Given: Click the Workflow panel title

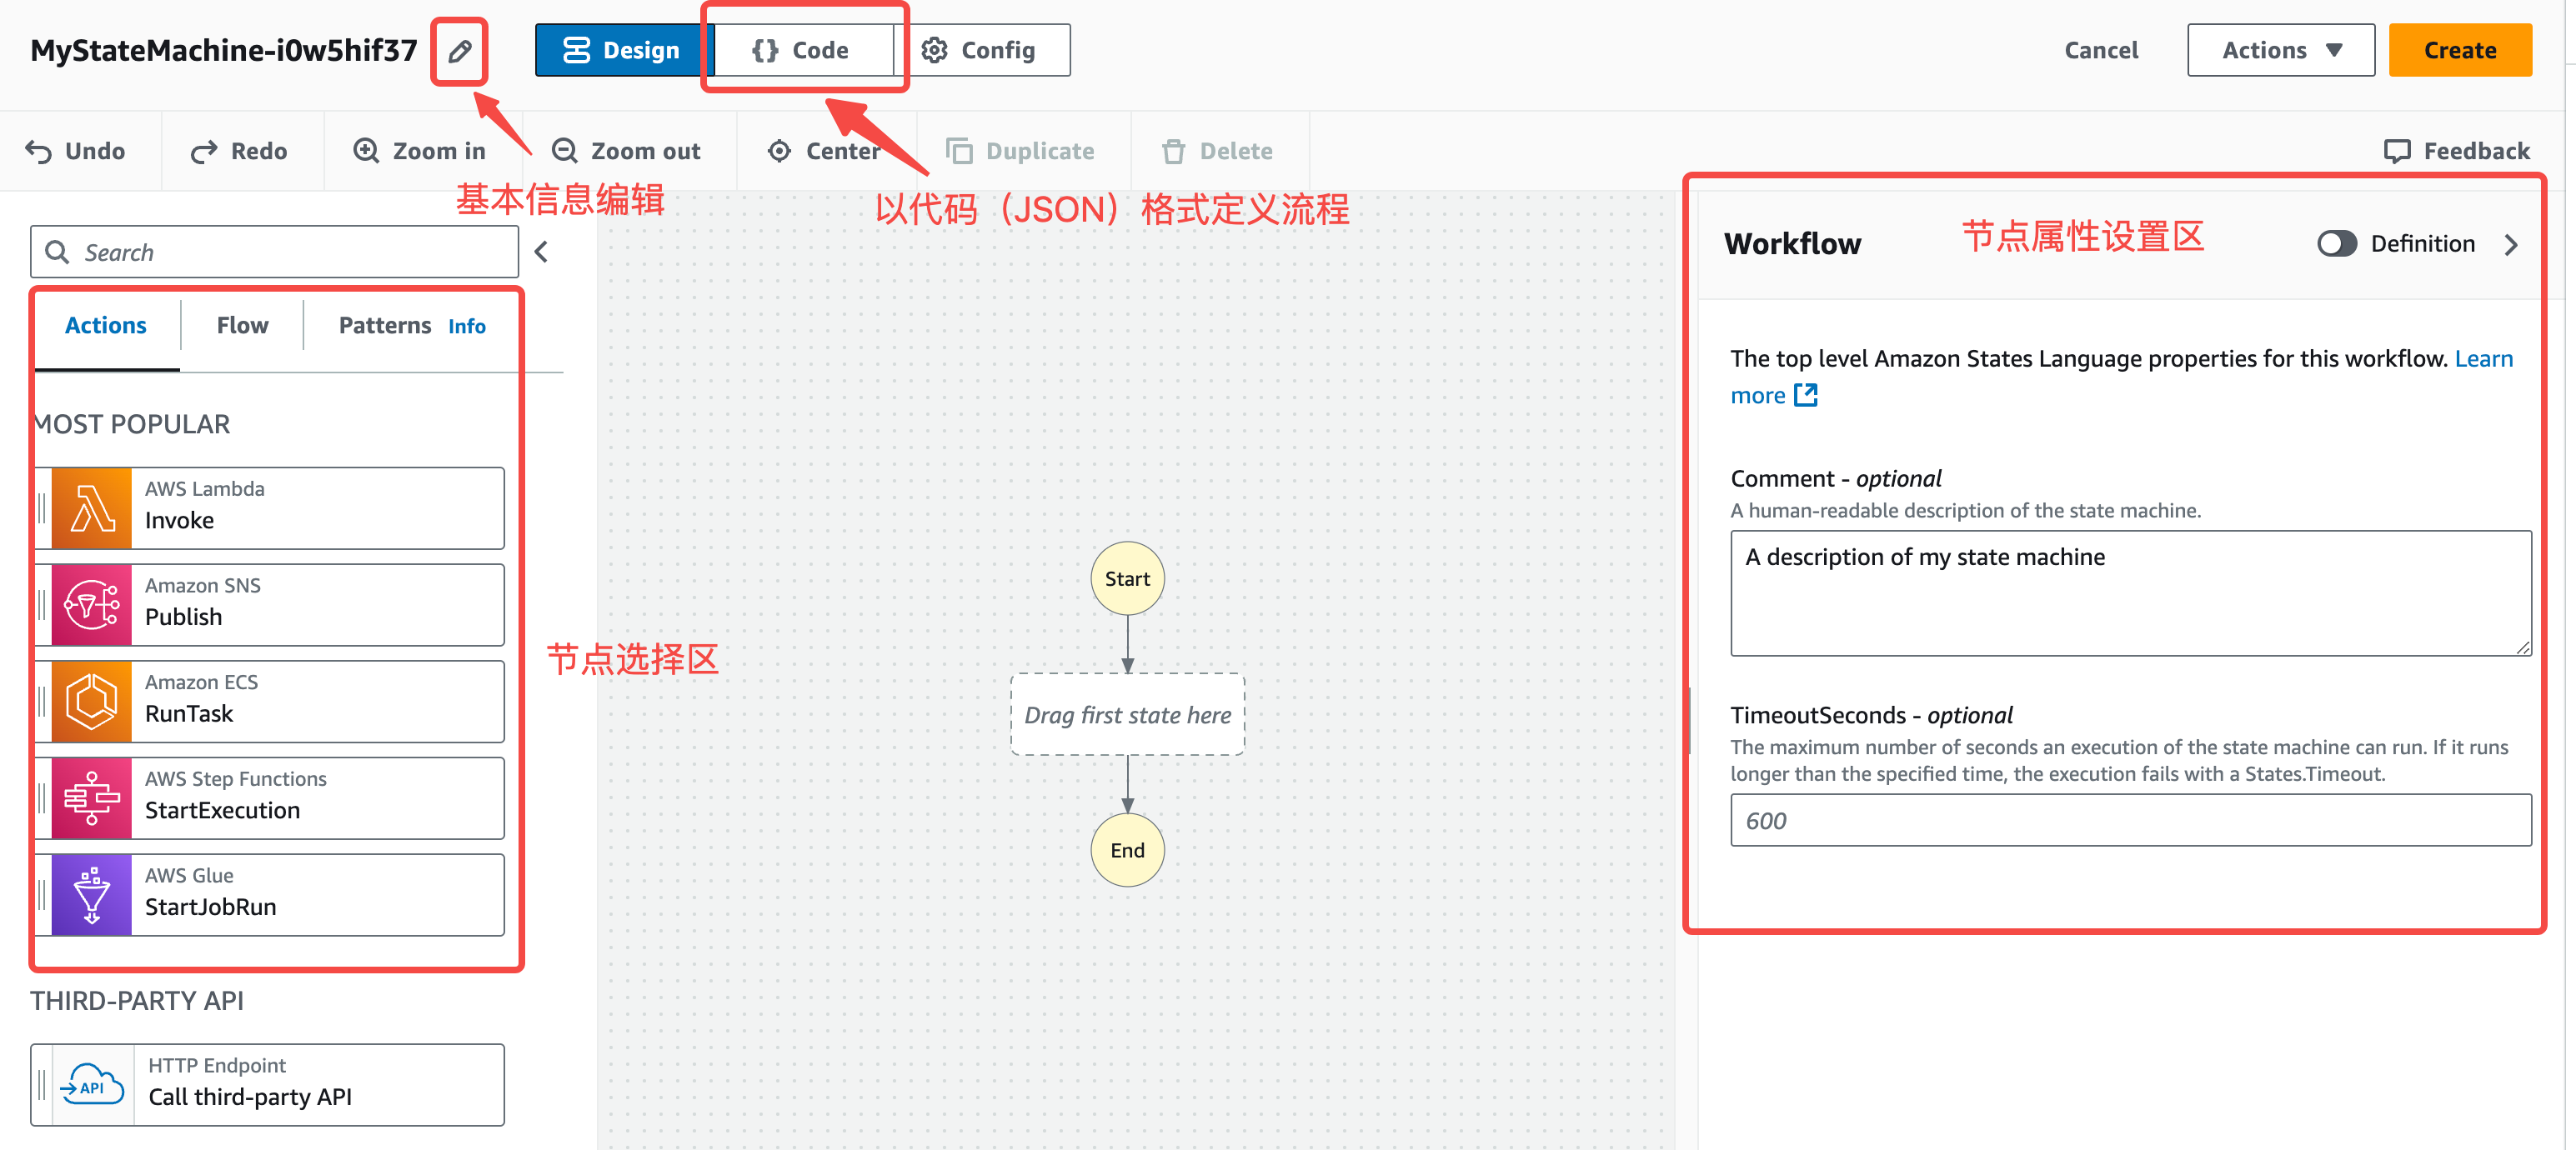Looking at the screenshot, I should (x=1793, y=244).
